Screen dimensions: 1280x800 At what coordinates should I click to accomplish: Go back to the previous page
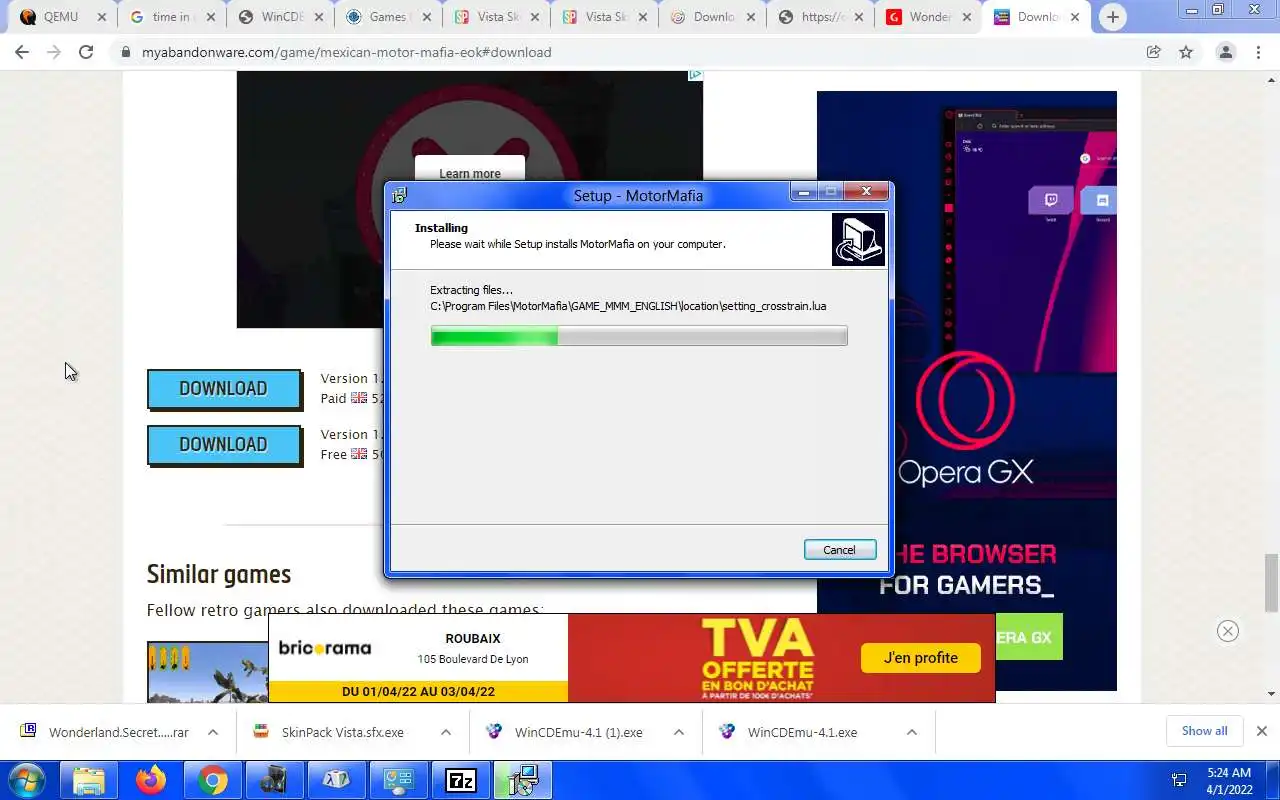click(22, 52)
